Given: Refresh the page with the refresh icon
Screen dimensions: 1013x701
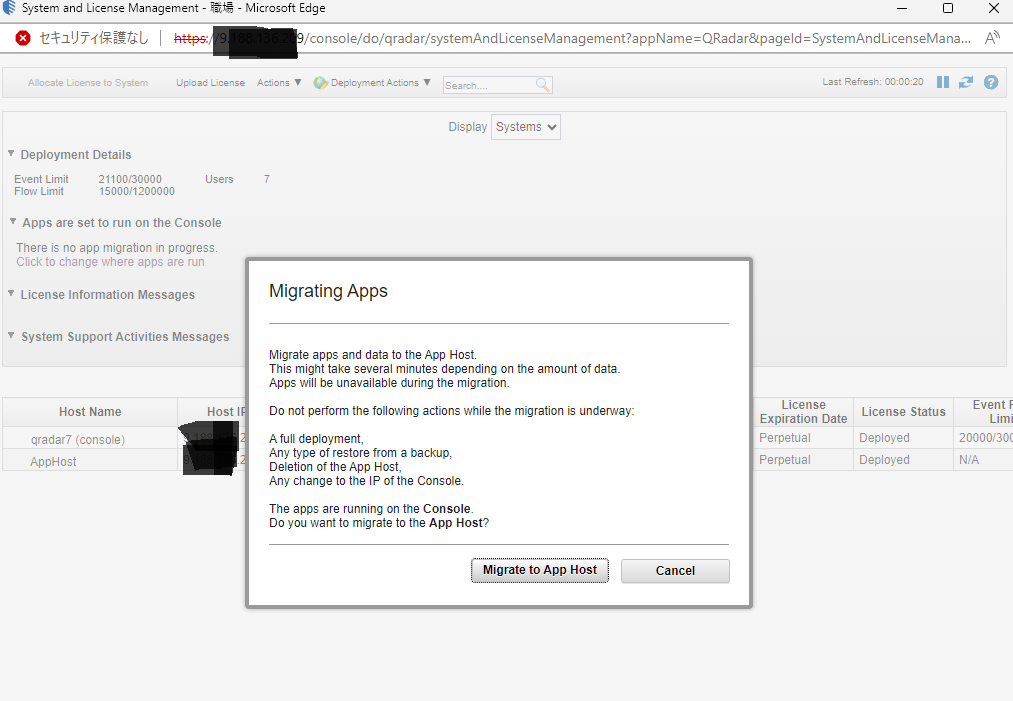Looking at the screenshot, I should (x=966, y=82).
